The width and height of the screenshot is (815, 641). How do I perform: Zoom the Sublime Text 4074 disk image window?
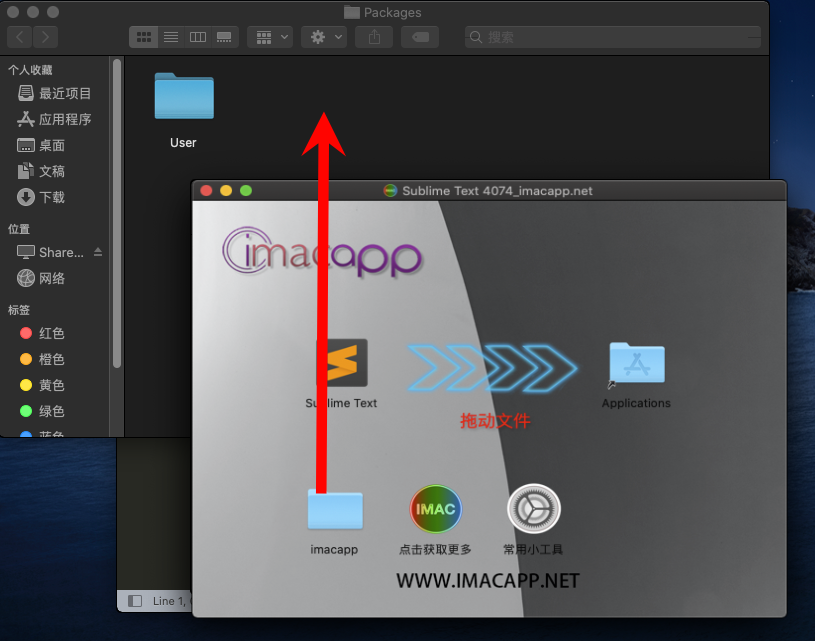tap(246, 191)
